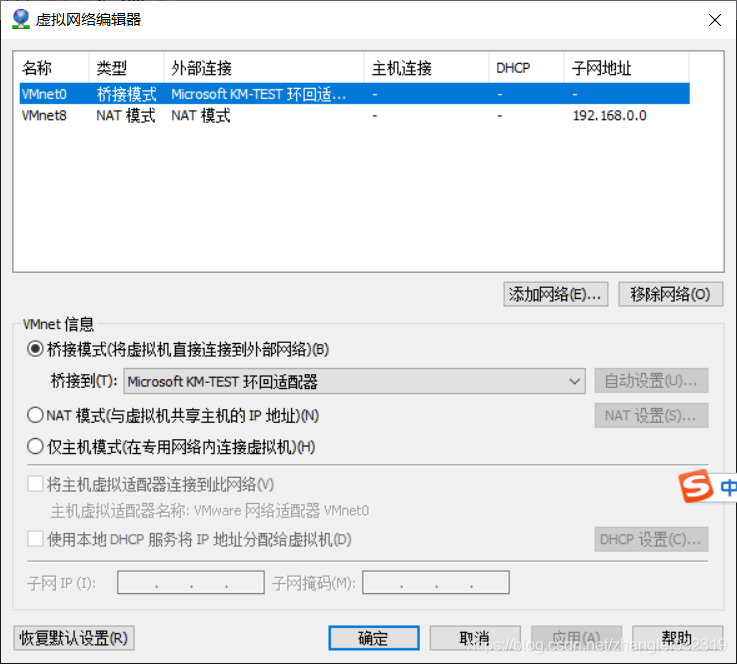Open the 桥接到 adapter dropdown
Viewport: 737px width, 664px height.
(x=354, y=381)
